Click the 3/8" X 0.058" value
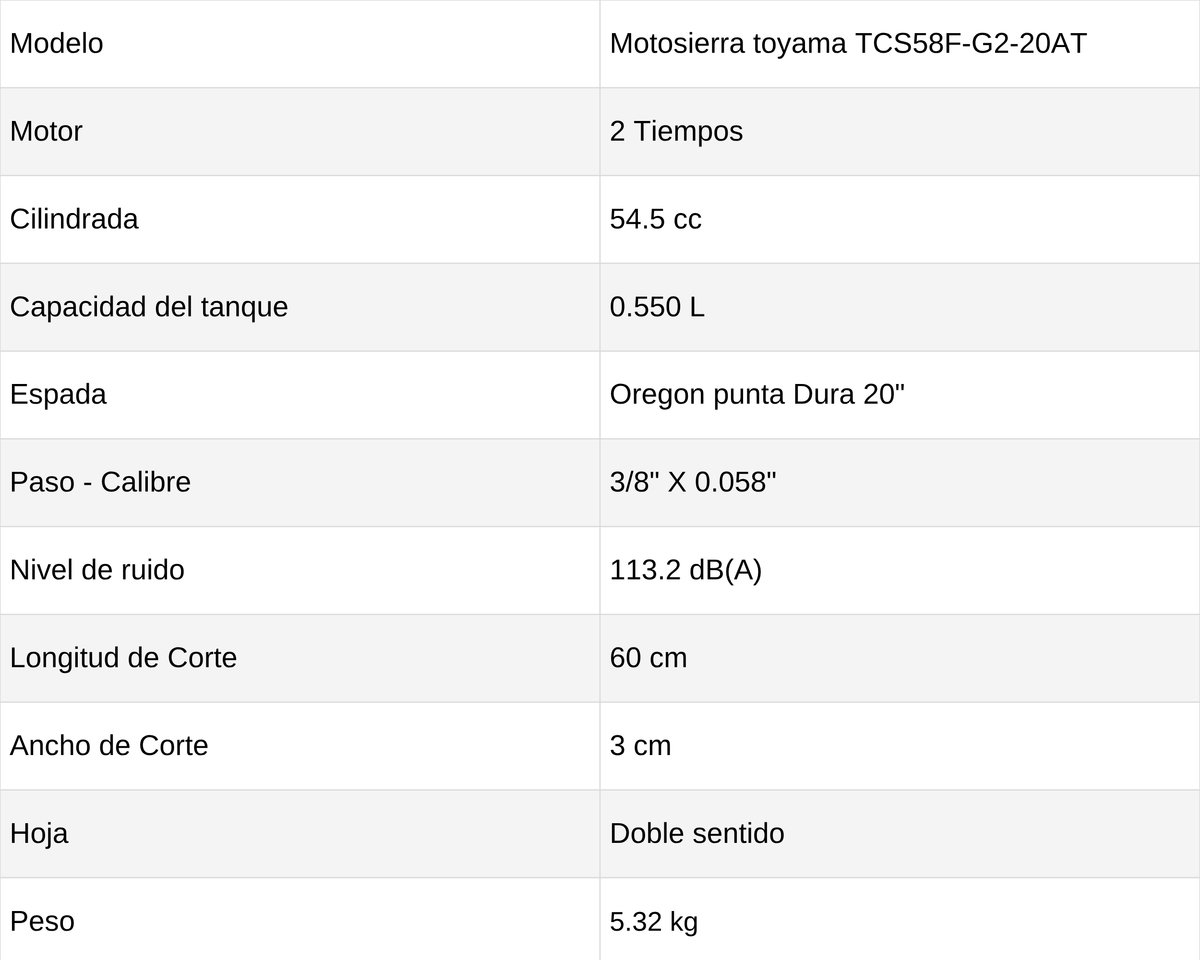Screen dimensions: 1200x960 (x=693, y=482)
